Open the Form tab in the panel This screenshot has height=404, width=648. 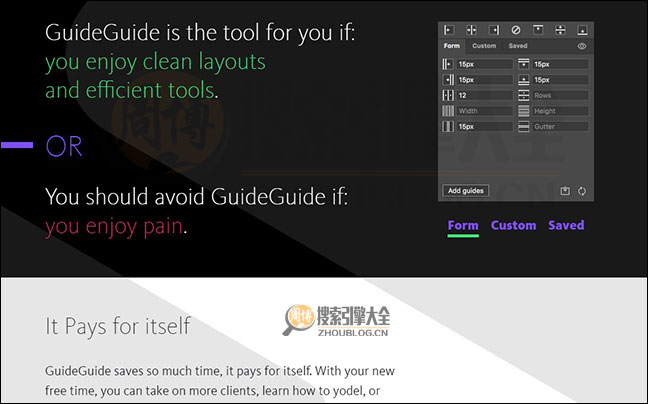[452, 46]
